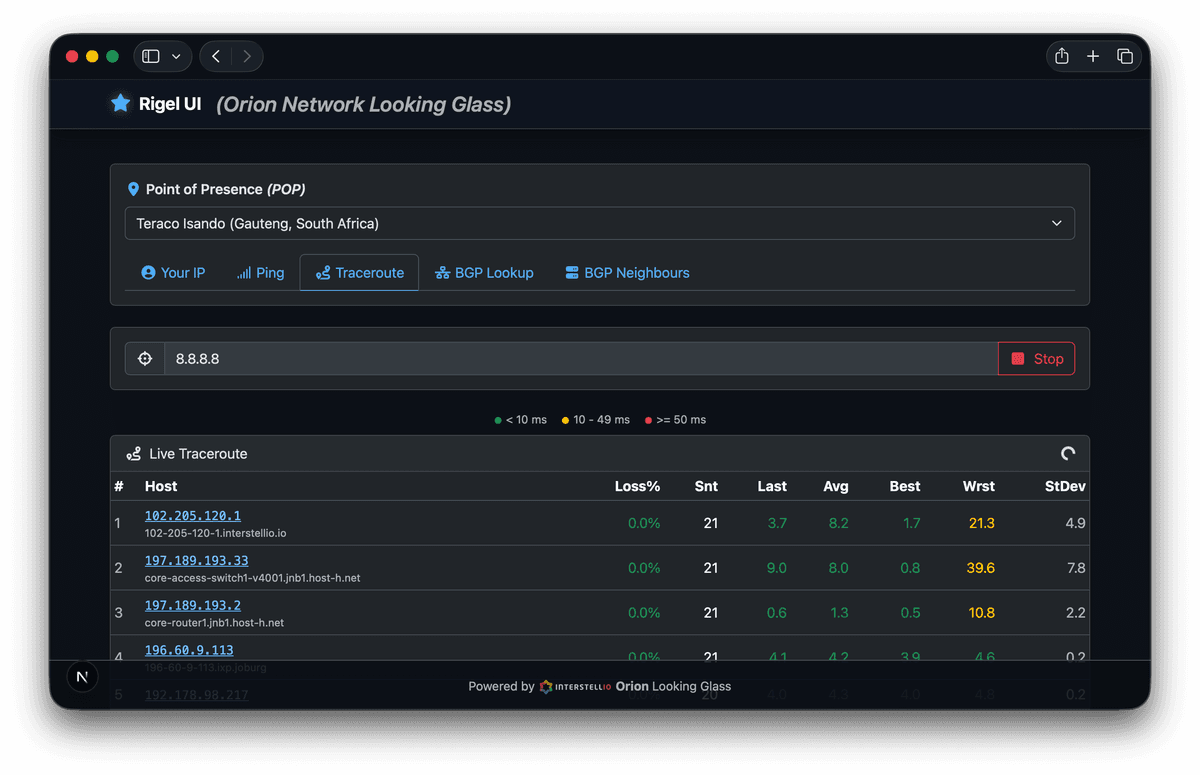Open a new browser tab with the plus button
1200x775 pixels.
(1092, 56)
